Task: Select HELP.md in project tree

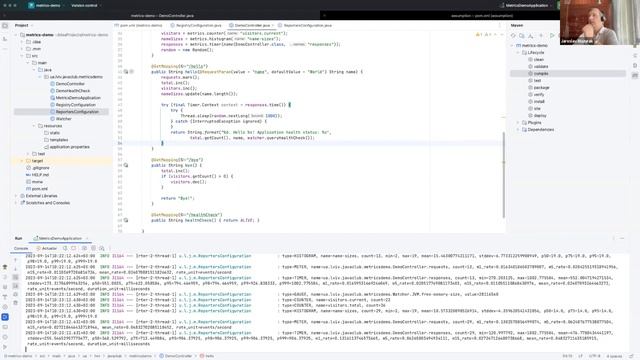Action: (40, 175)
